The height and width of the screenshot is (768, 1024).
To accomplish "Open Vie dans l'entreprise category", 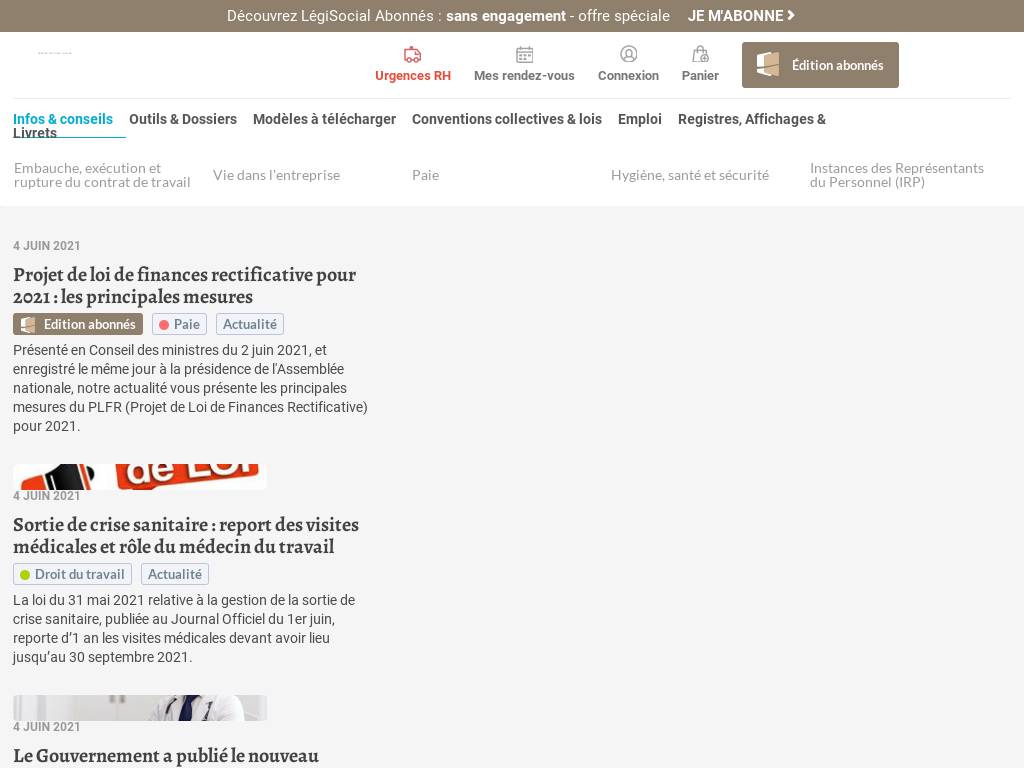I will click(276, 175).
